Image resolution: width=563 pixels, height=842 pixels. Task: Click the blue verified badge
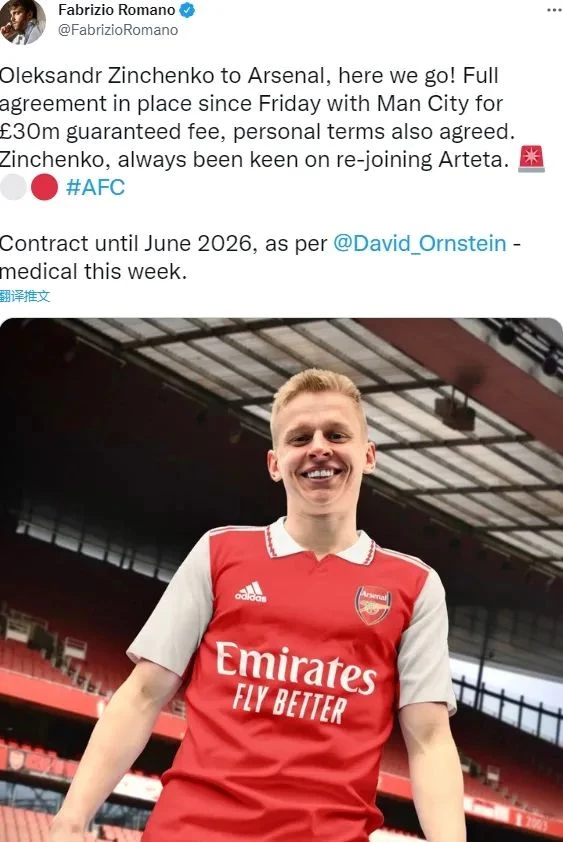(187, 10)
